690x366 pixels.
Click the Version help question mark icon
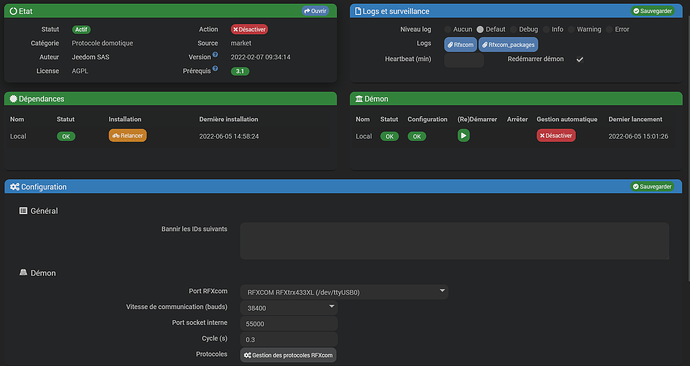point(215,55)
